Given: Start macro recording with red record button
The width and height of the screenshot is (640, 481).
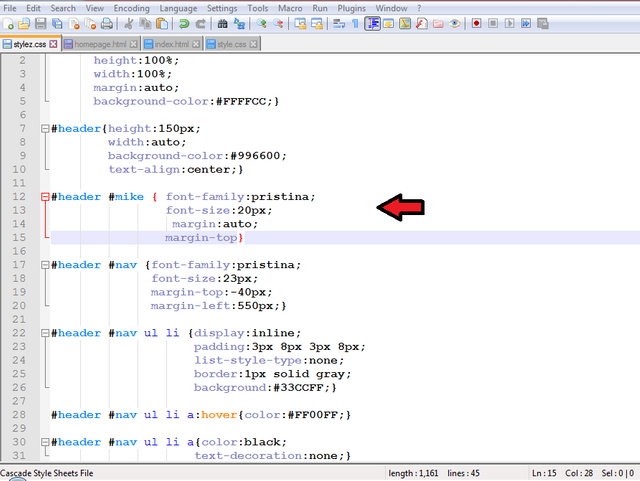Looking at the screenshot, I should tap(477, 23).
